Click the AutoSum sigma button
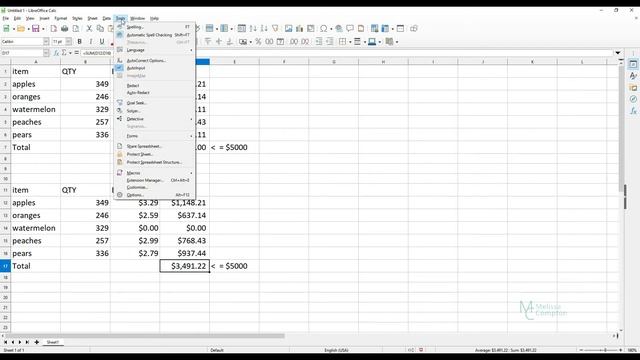 tap(64, 53)
